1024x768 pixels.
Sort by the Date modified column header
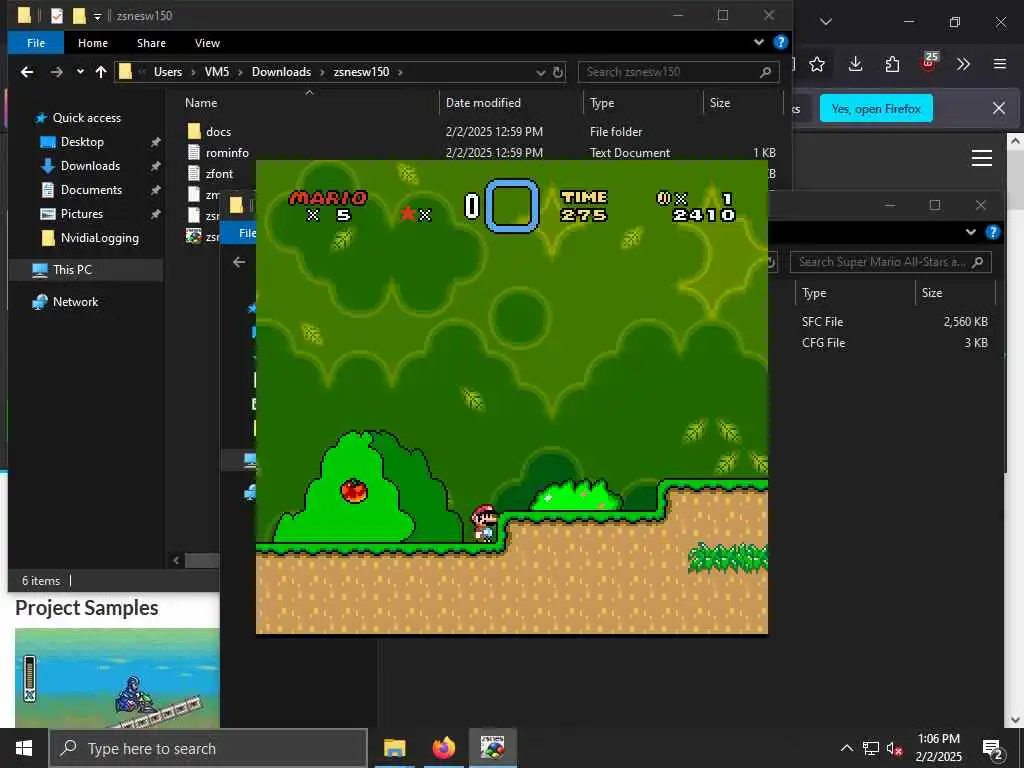483,103
